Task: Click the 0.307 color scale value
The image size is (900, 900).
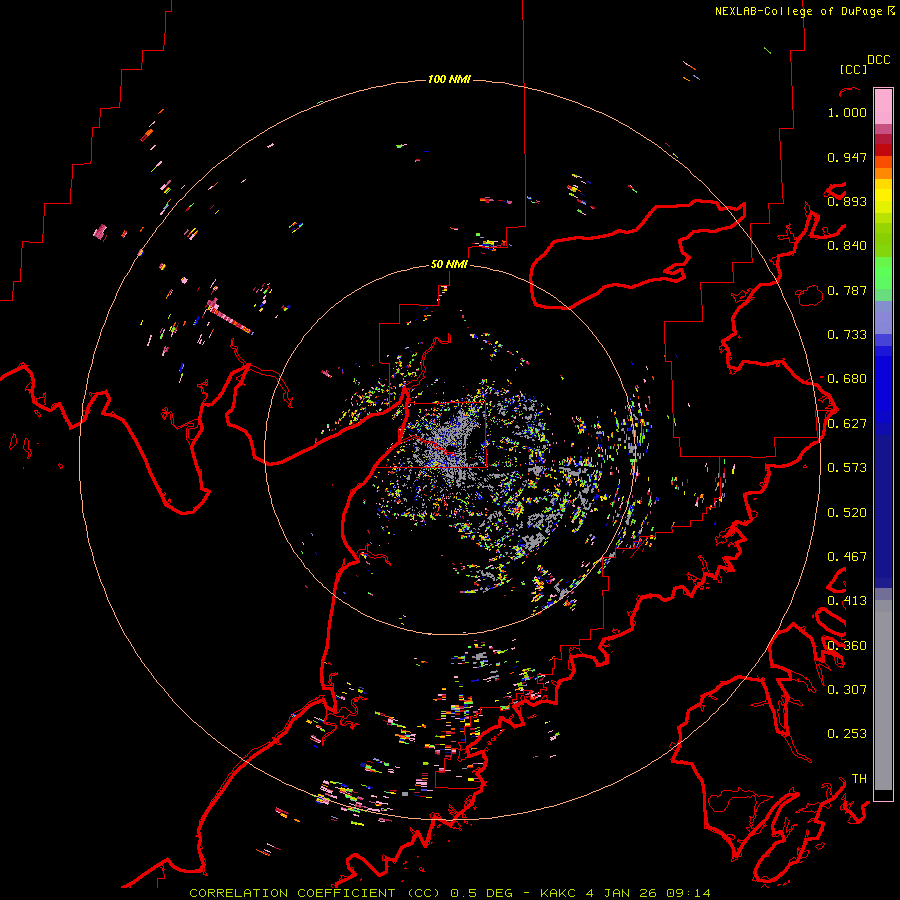Action: click(847, 689)
